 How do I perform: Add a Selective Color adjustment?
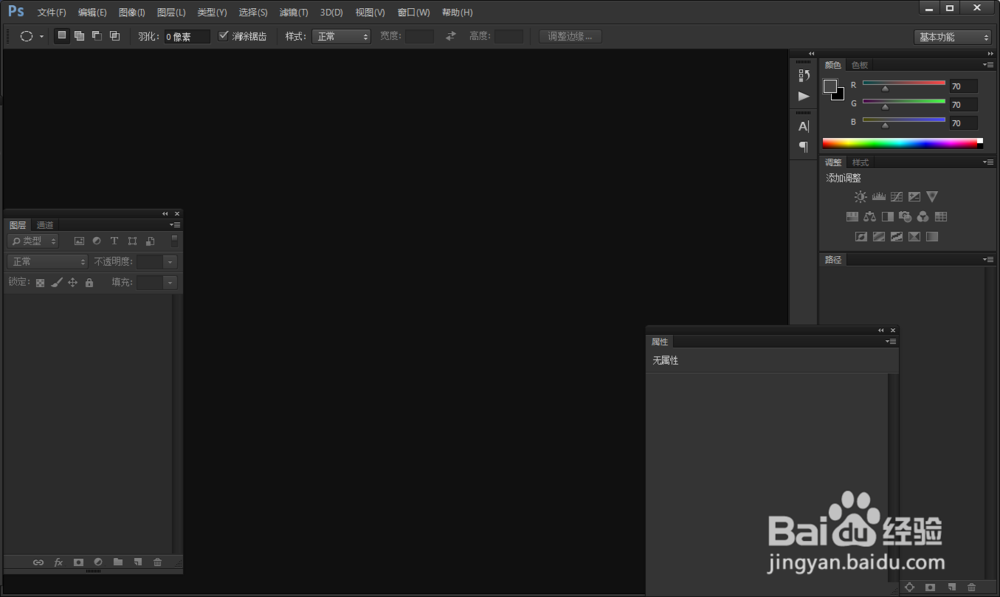coord(915,237)
